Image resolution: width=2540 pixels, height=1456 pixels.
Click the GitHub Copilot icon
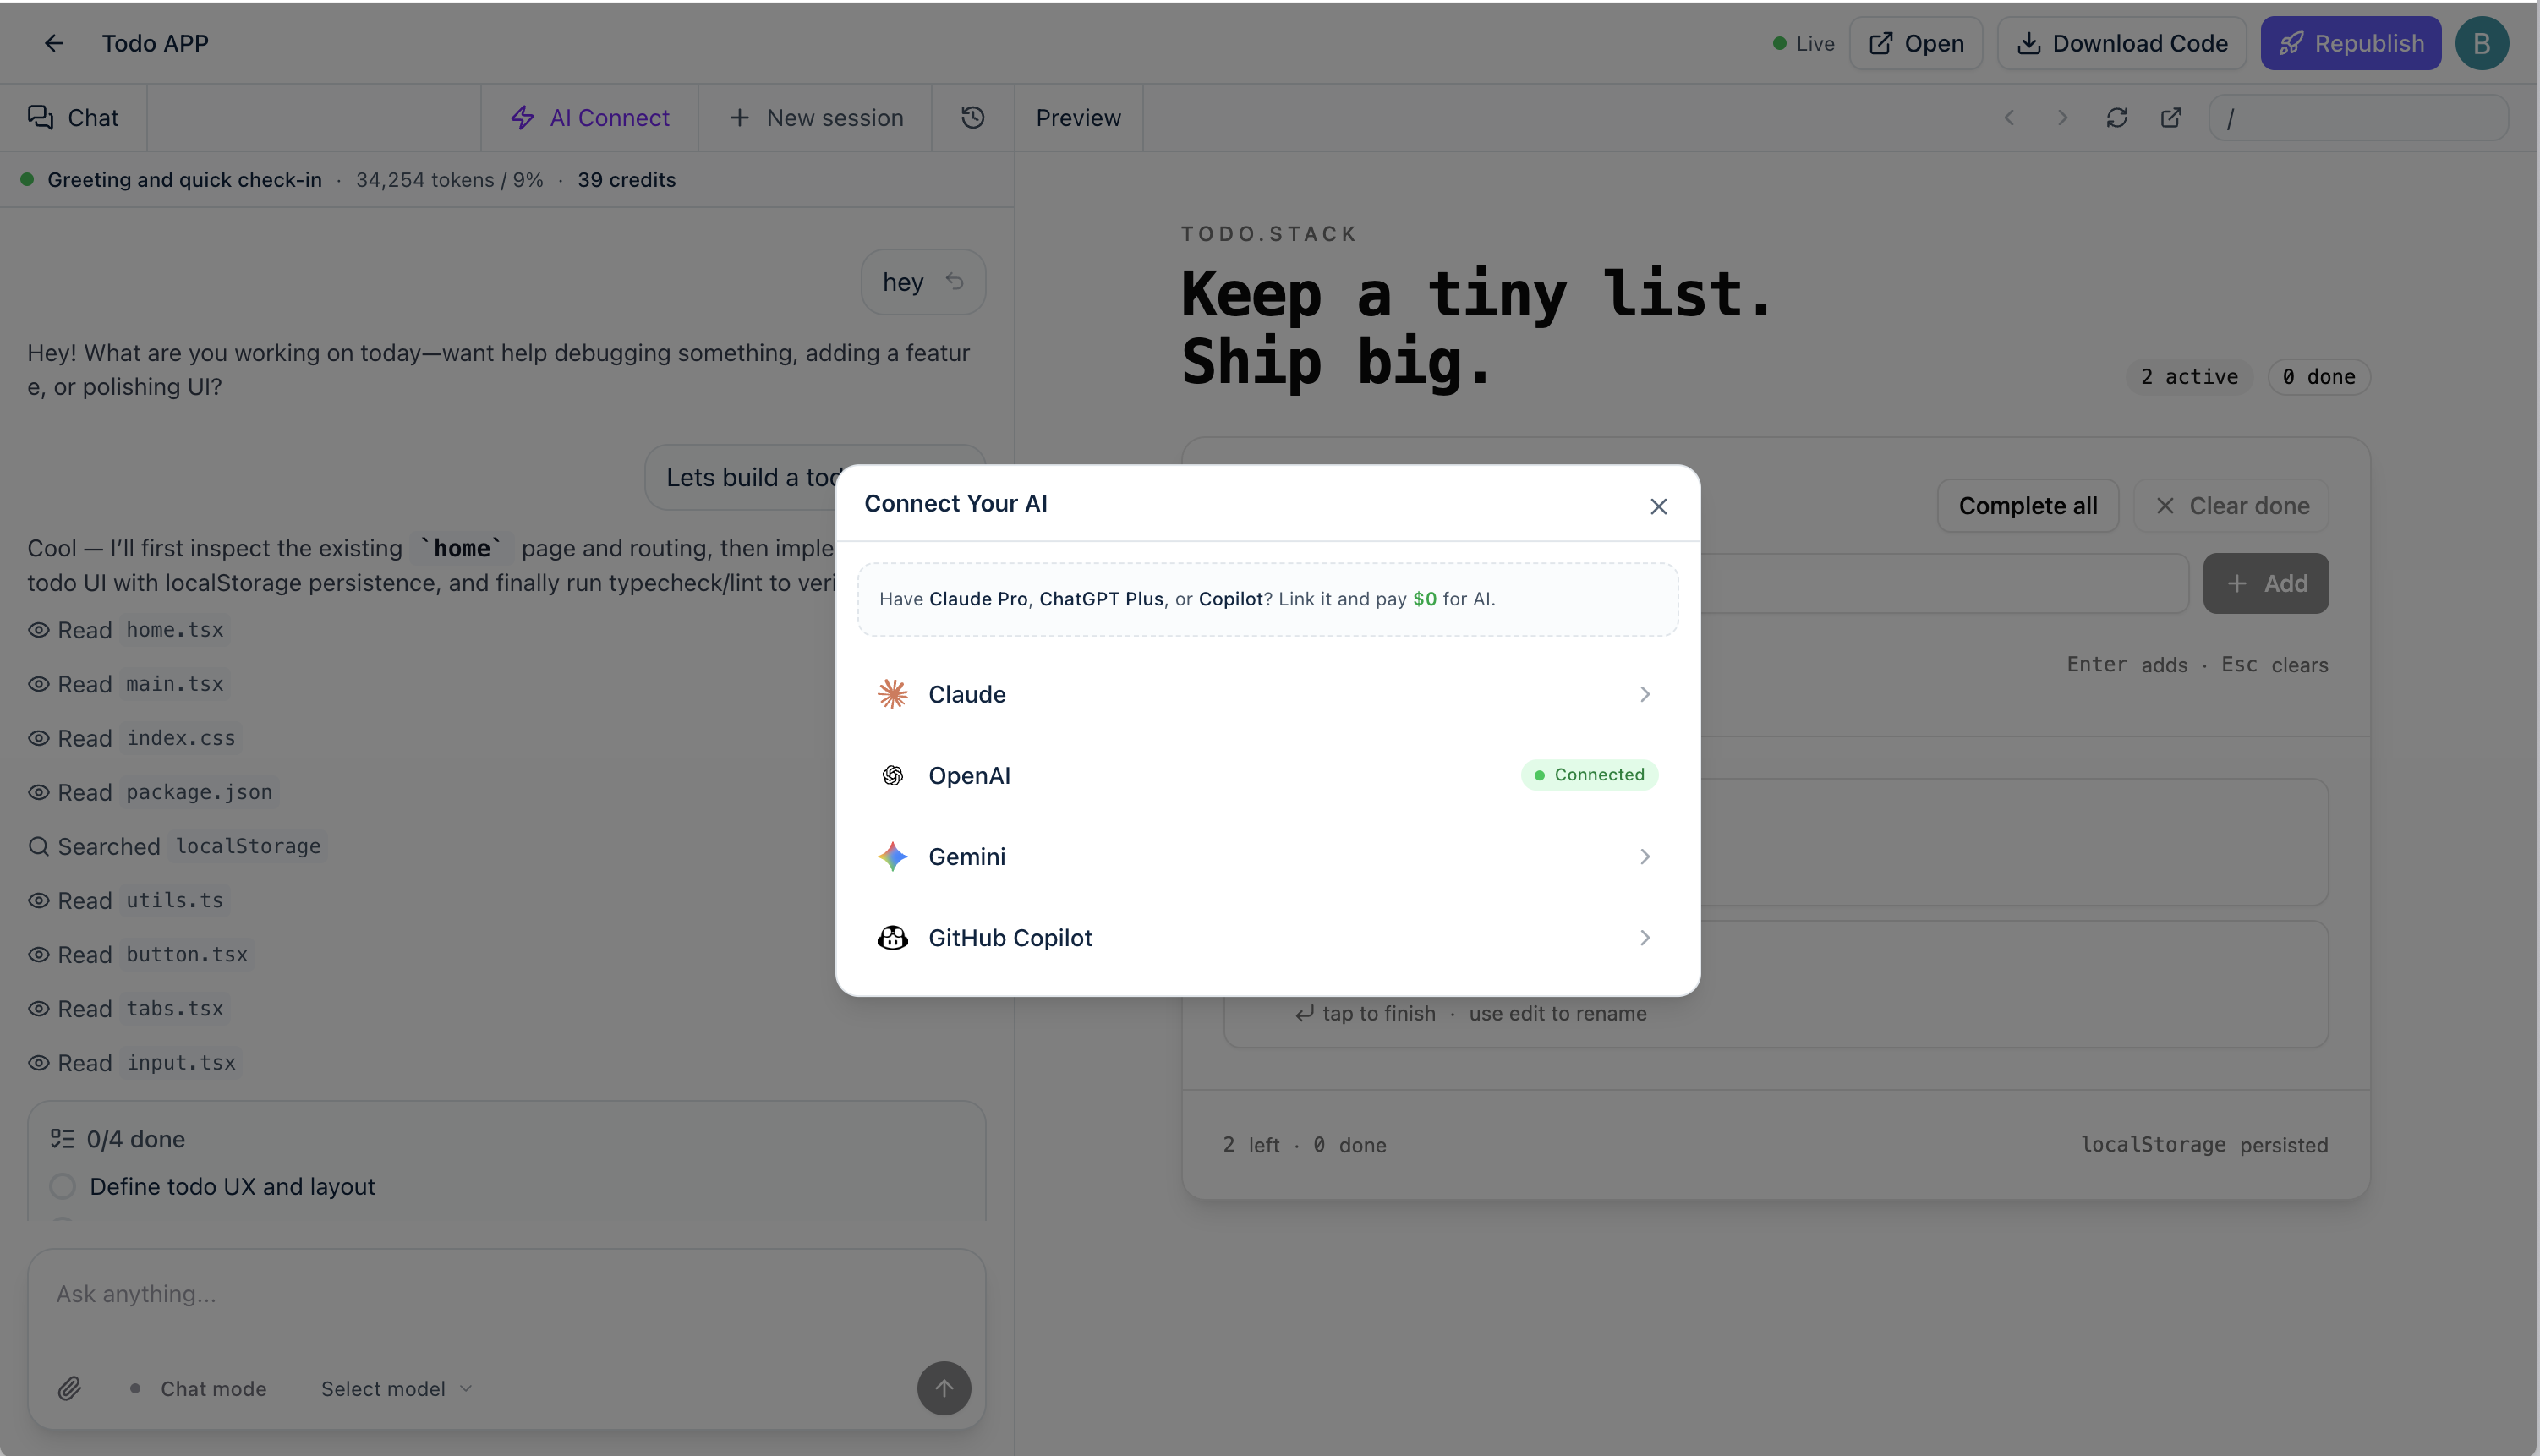point(892,937)
